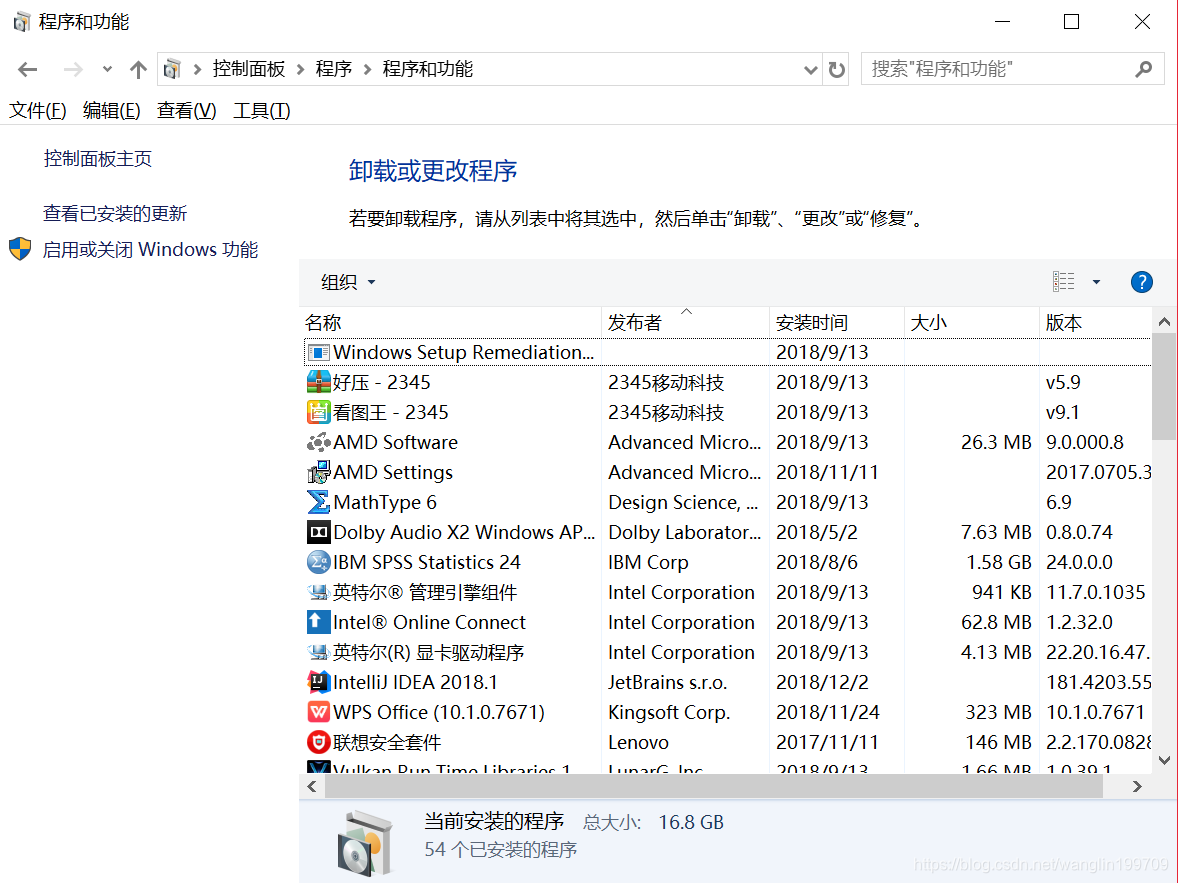Open 启用或关闭 Windows 功能 link
Viewport: 1178px width, 883px height.
(150, 249)
